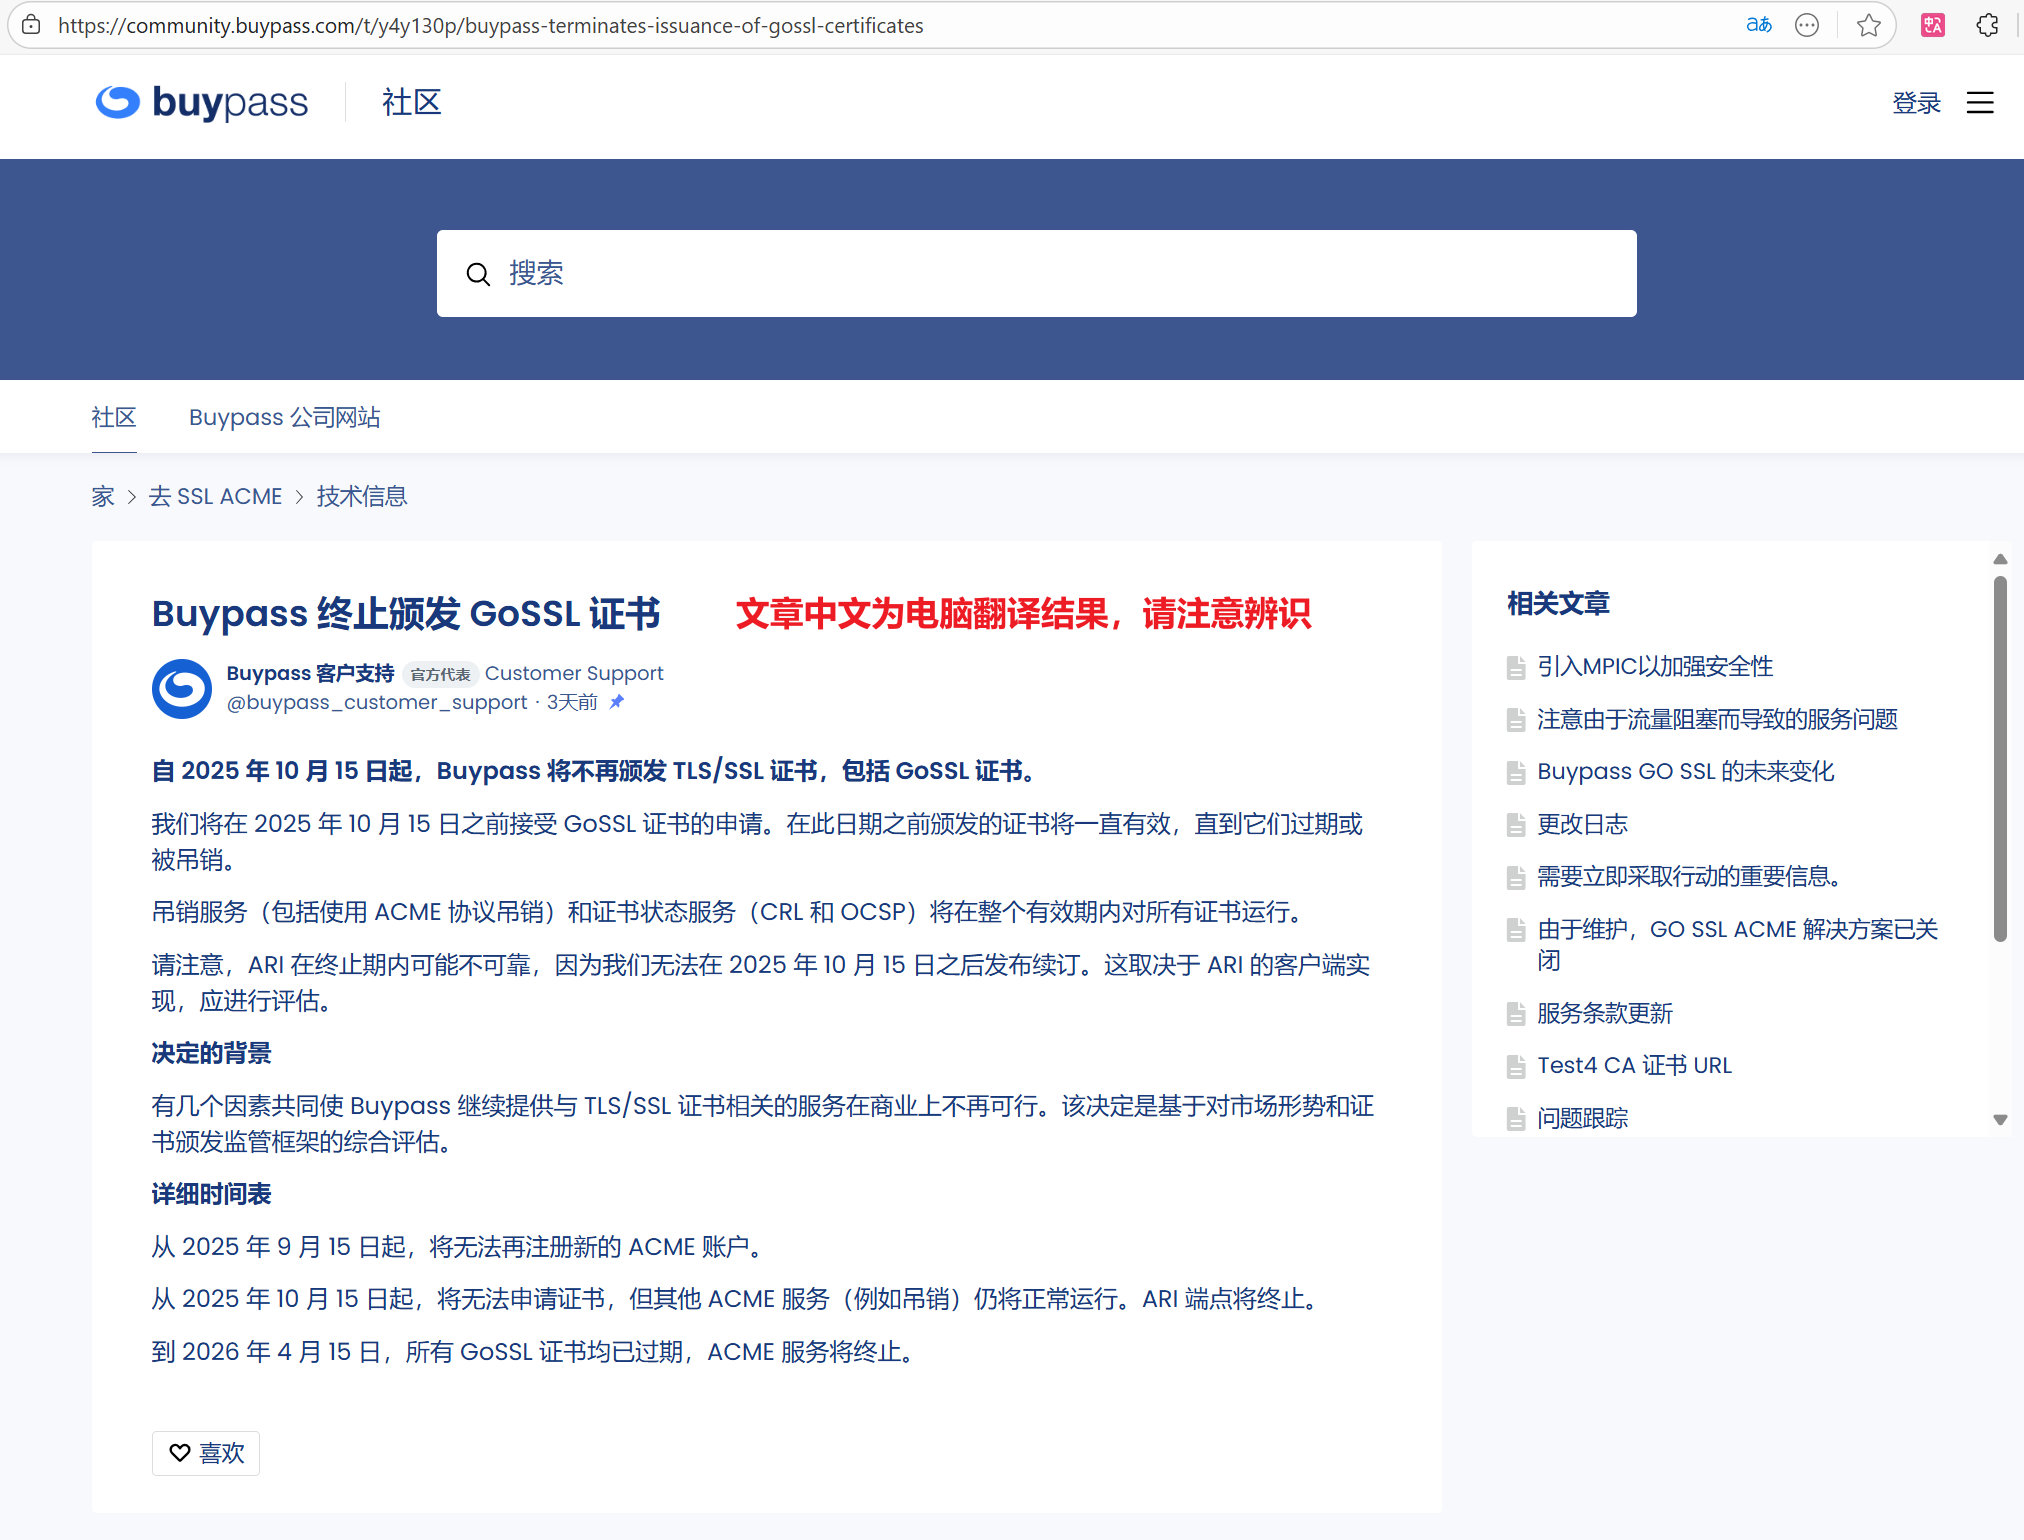2024x1540 pixels.
Task: Open 去 SSL ACME breadcrumb link
Action: tap(216, 497)
